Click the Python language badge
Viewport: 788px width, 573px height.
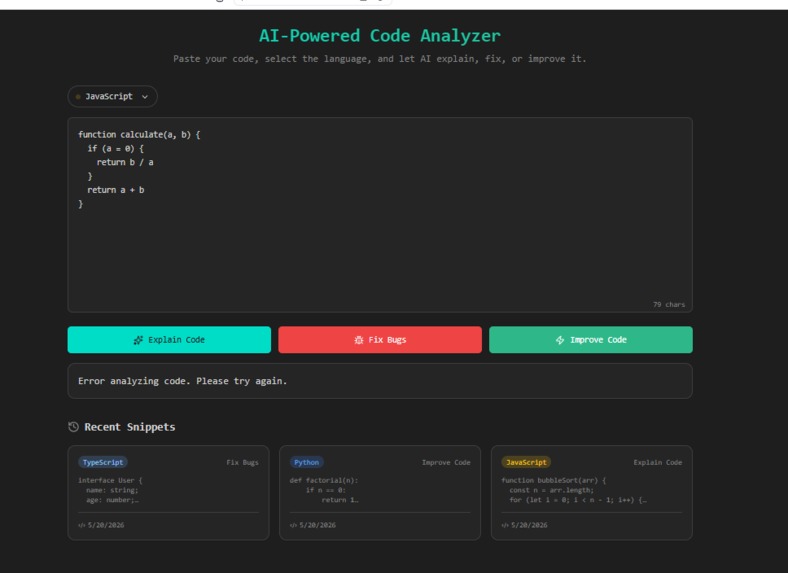(307, 462)
